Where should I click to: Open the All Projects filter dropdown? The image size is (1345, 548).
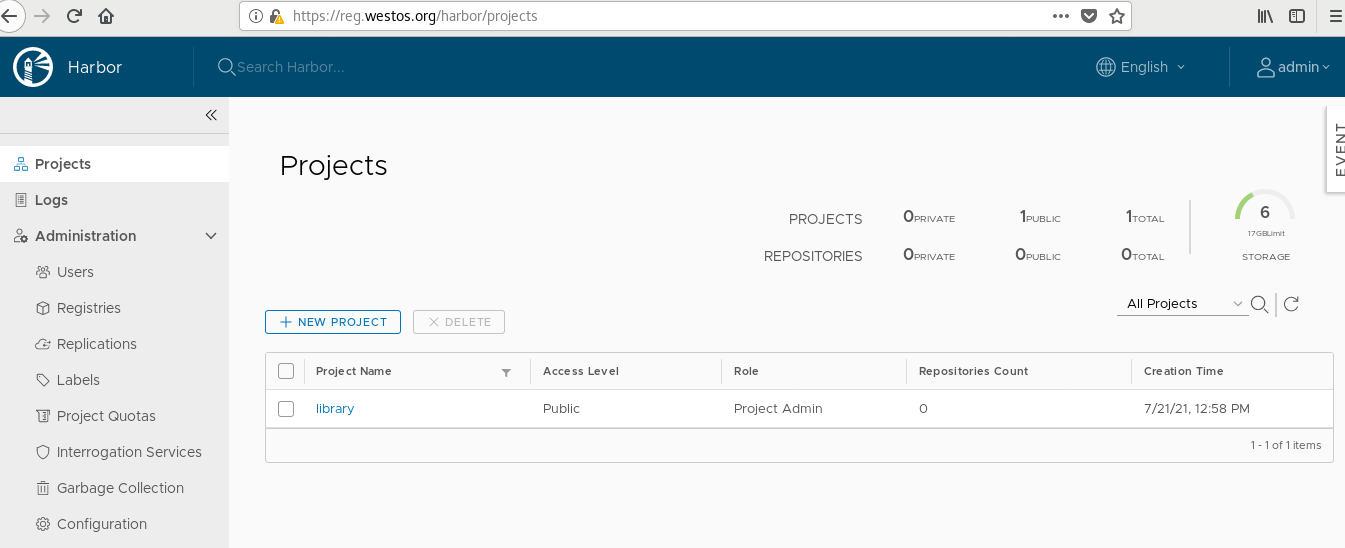pos(1183,304)
